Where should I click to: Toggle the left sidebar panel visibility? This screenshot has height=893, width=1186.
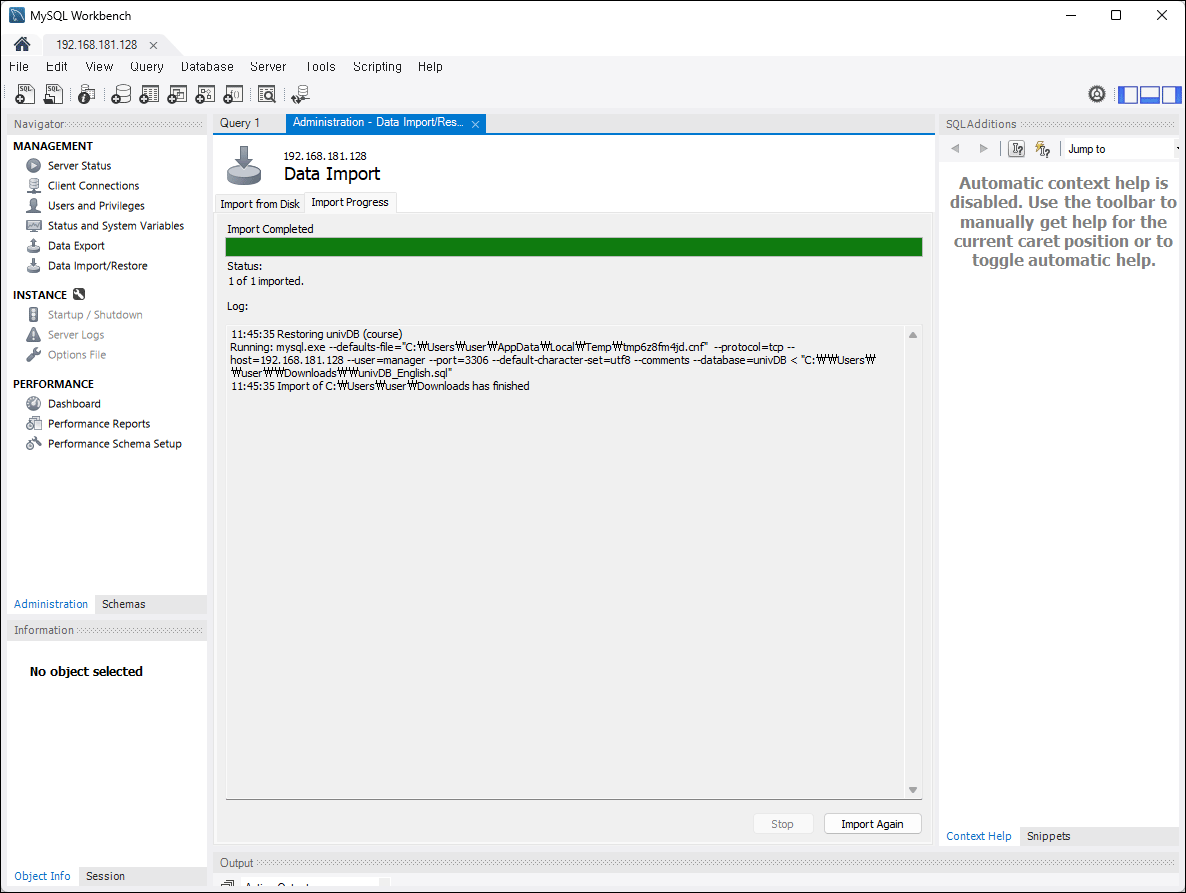pyautogui.click(x=1128, y=95)
